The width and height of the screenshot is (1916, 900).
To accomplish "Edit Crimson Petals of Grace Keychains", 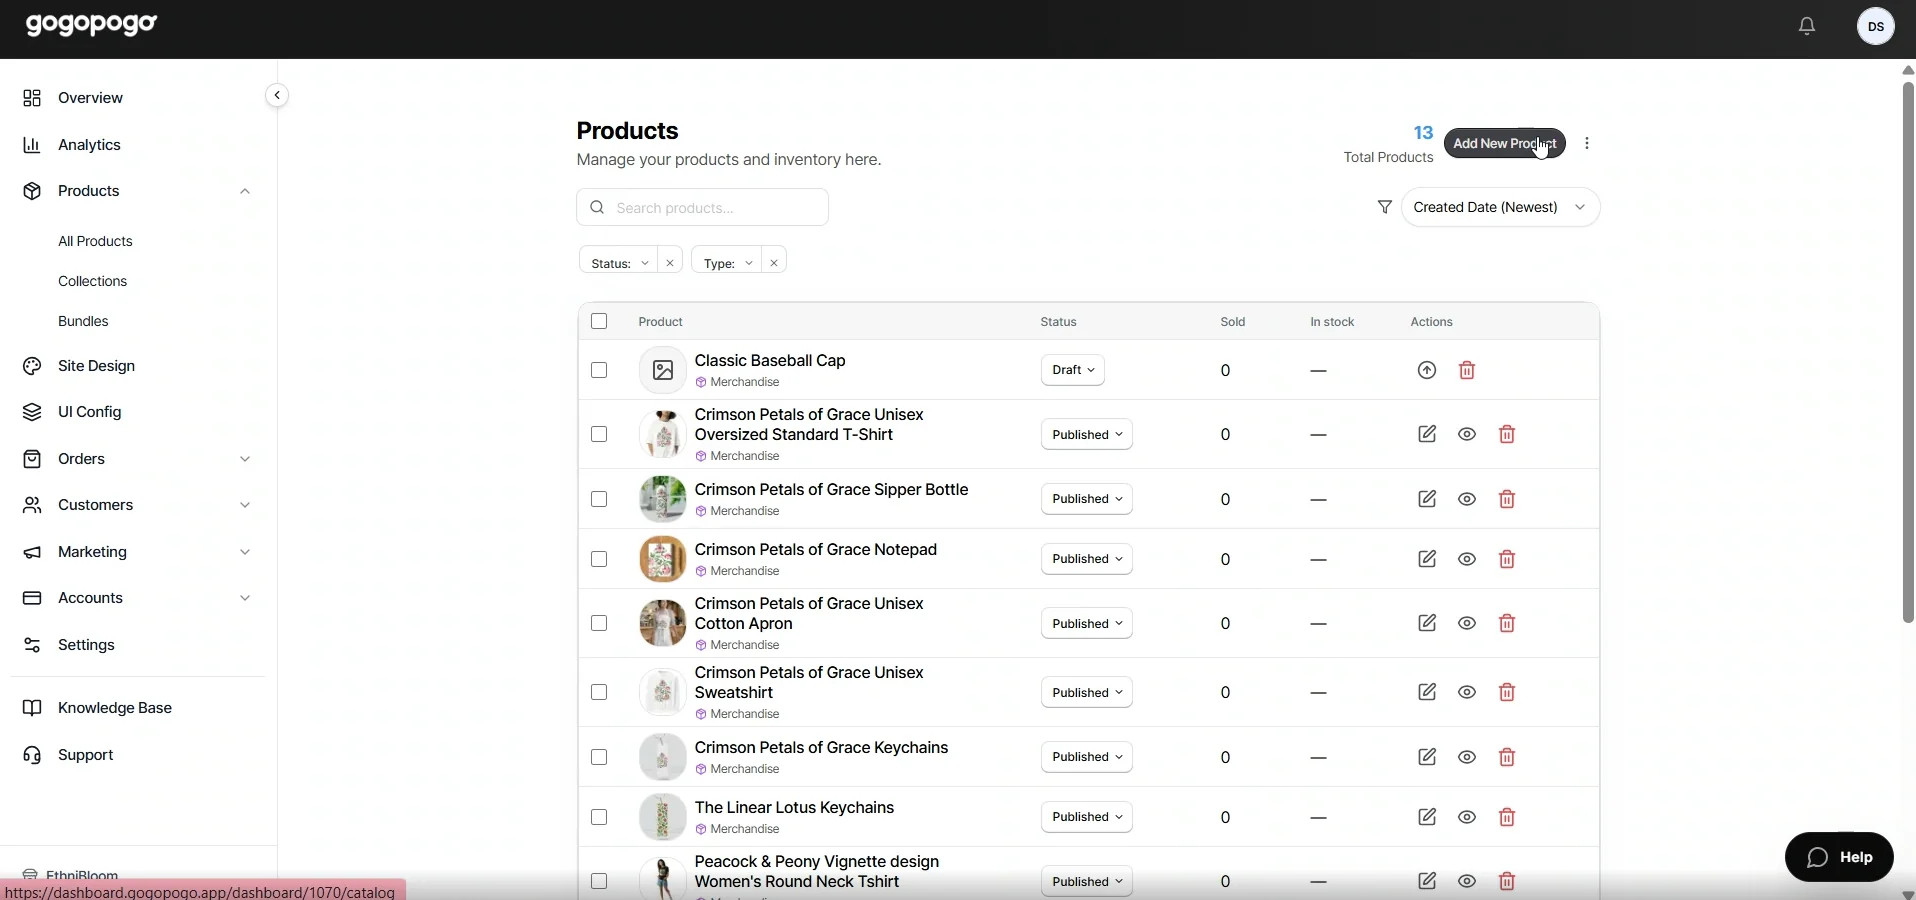I will pos(1427,757).
